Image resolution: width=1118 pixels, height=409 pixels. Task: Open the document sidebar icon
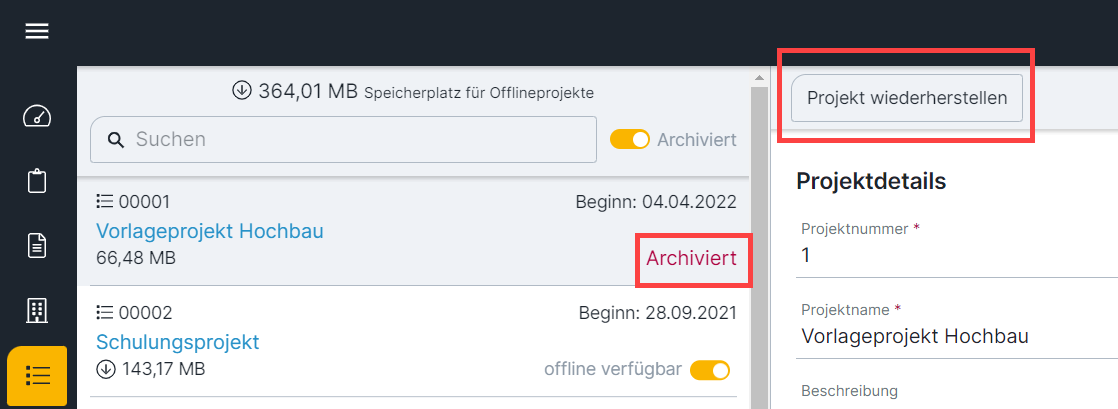[x=37, y=246]
